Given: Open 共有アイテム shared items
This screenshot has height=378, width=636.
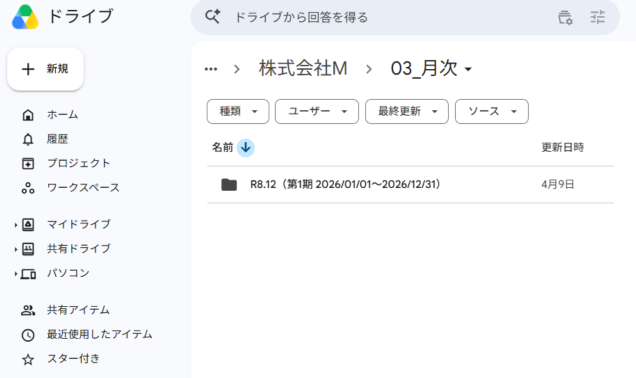Looking at the screenshot, I should [x=78, y=310].
